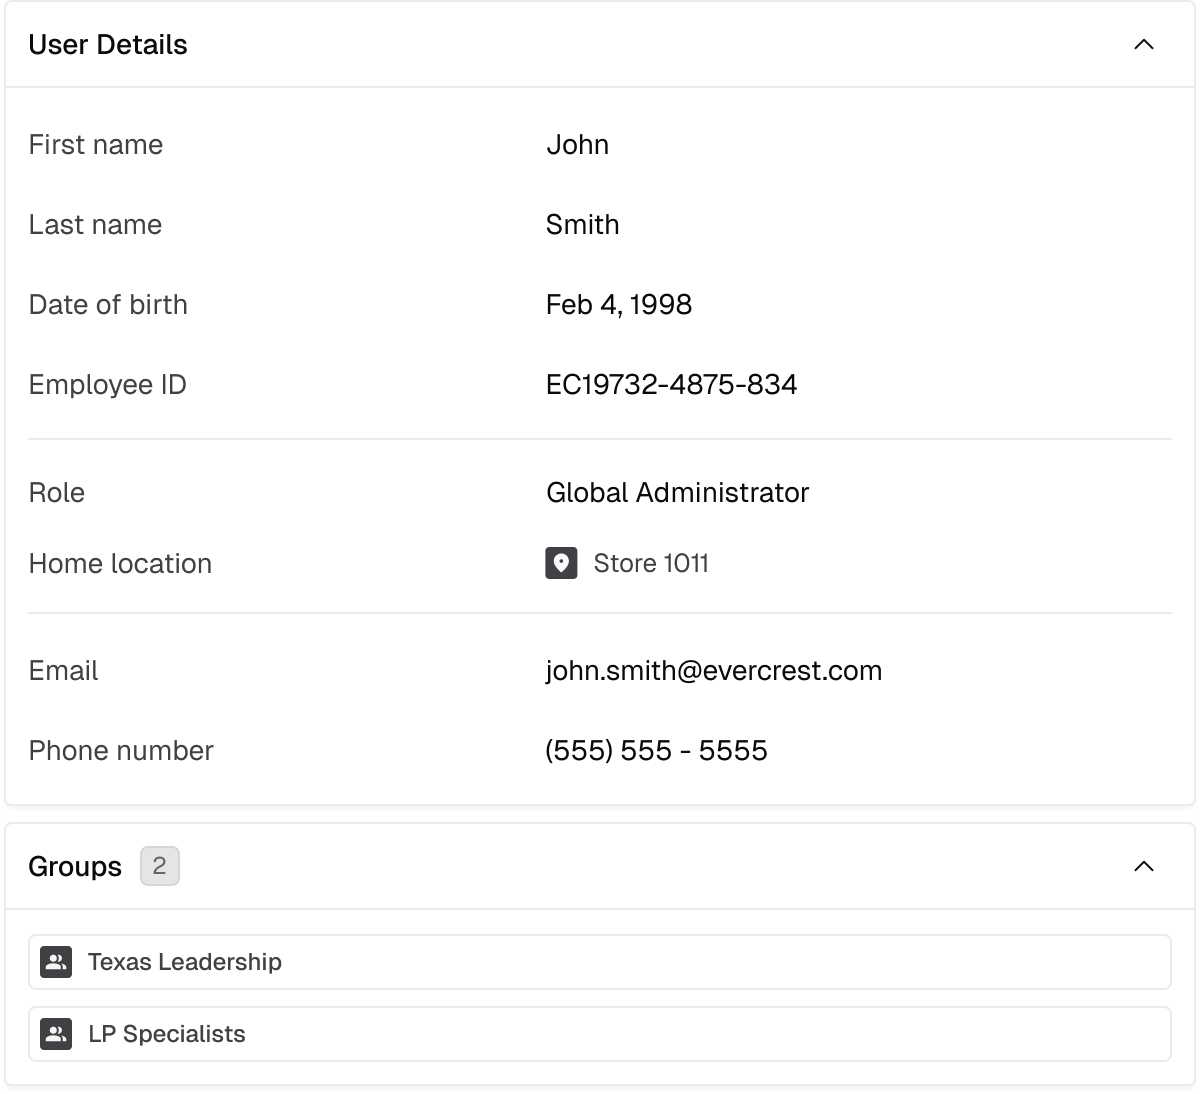Click the location pin icon beside Store 1011
The width and height of the screenshot is (1200, 1094).
tap(561, 563)
